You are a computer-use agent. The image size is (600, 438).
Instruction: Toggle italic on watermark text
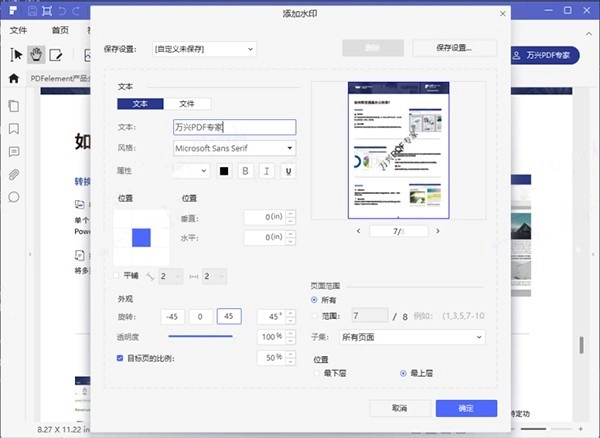click(x=267, y=171)
